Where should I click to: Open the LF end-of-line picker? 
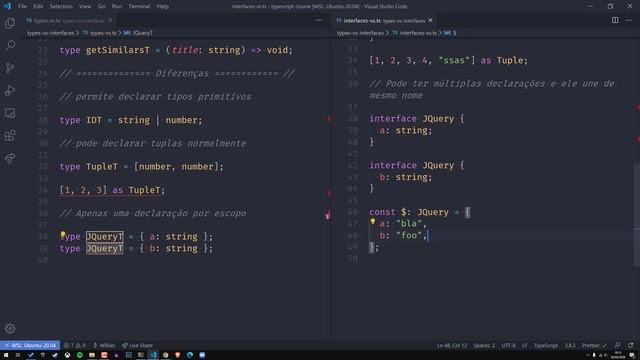524,345
